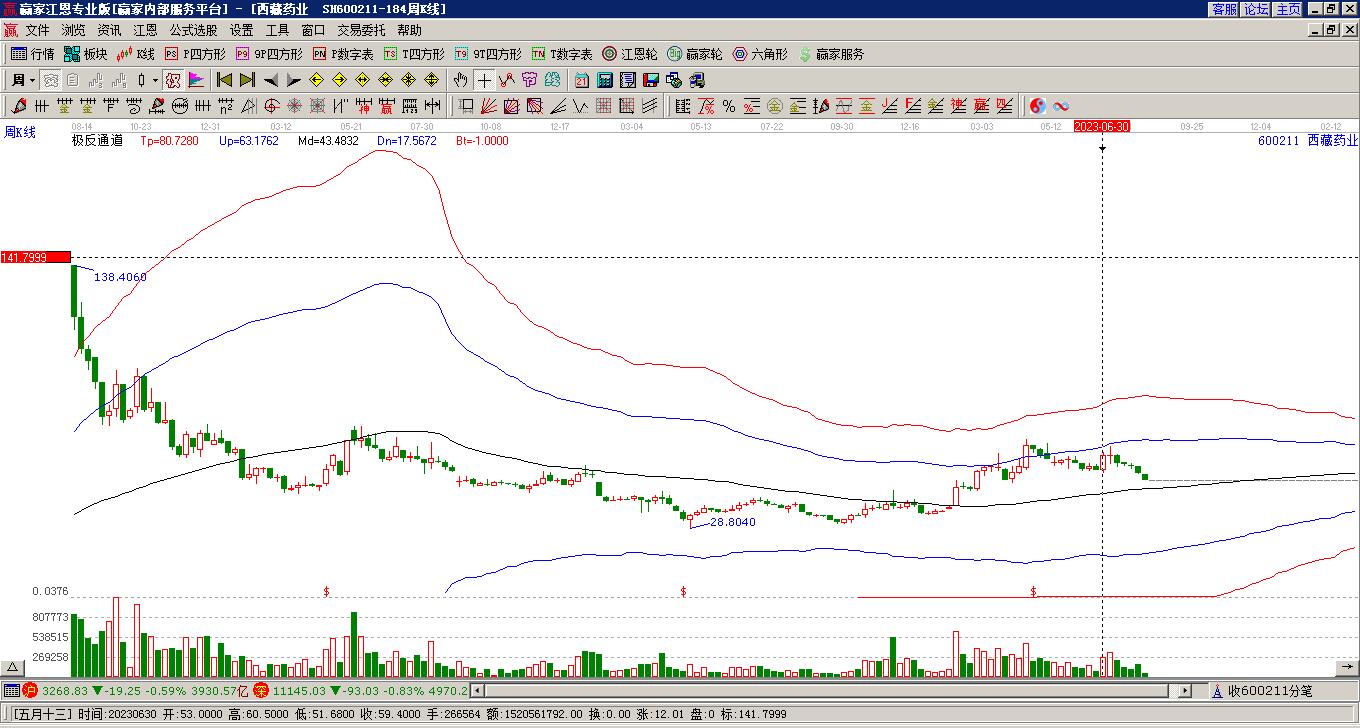This screenshot has height=728, width=1360.
Task: Open the 资讯 menu
Action: [109, 31]
